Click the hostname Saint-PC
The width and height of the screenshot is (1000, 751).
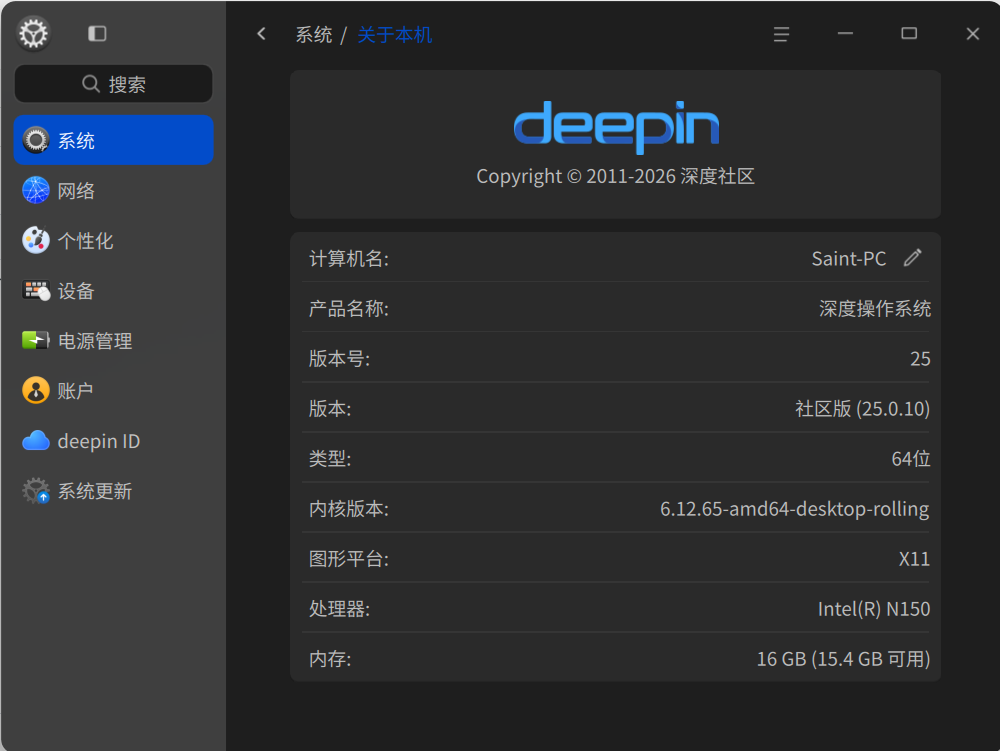click(x=848, y=258)
